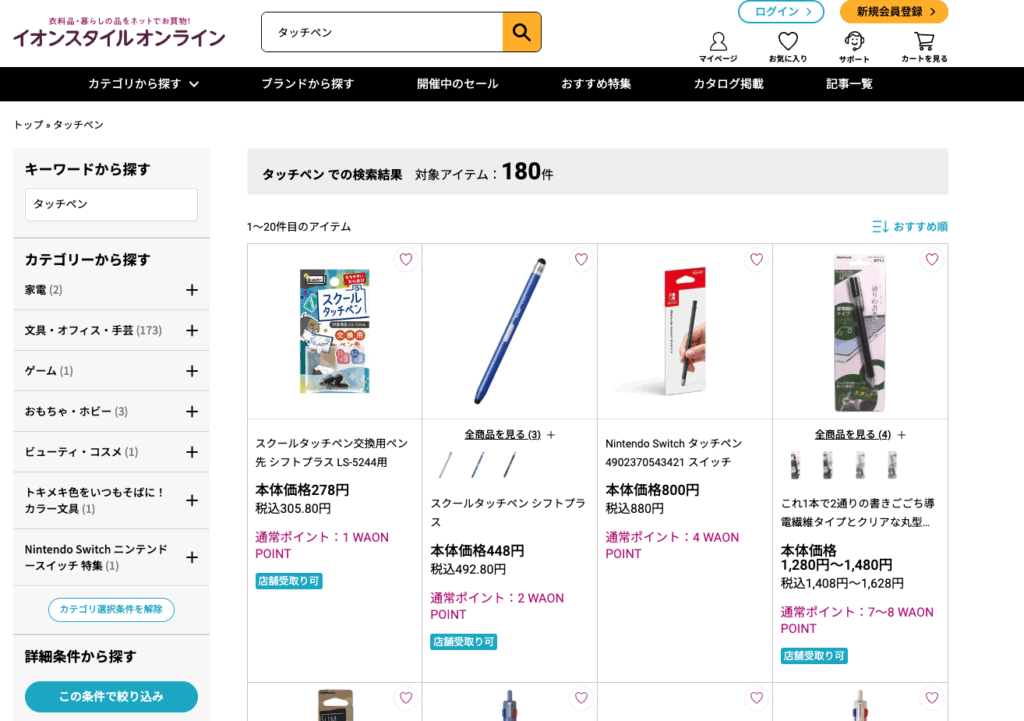Click 本体価格800円 price text
This screenshot has width=1024, height=721.
tap(652, 490)
